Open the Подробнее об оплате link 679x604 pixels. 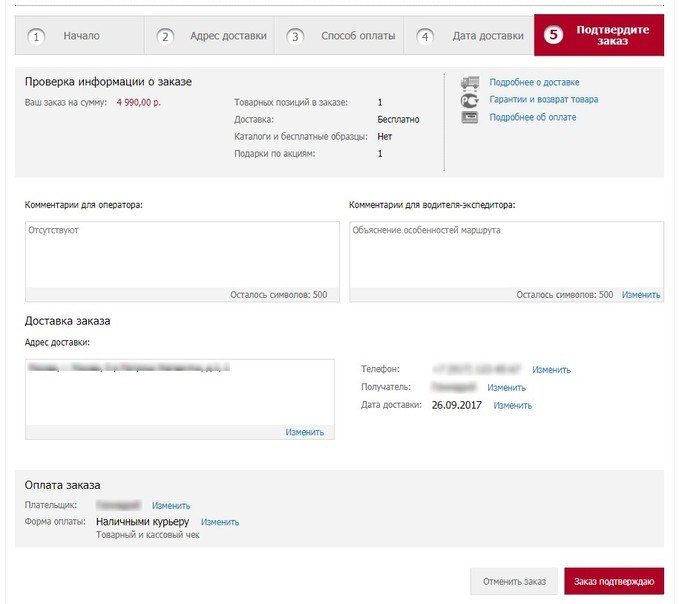click(x=533, y=117)
